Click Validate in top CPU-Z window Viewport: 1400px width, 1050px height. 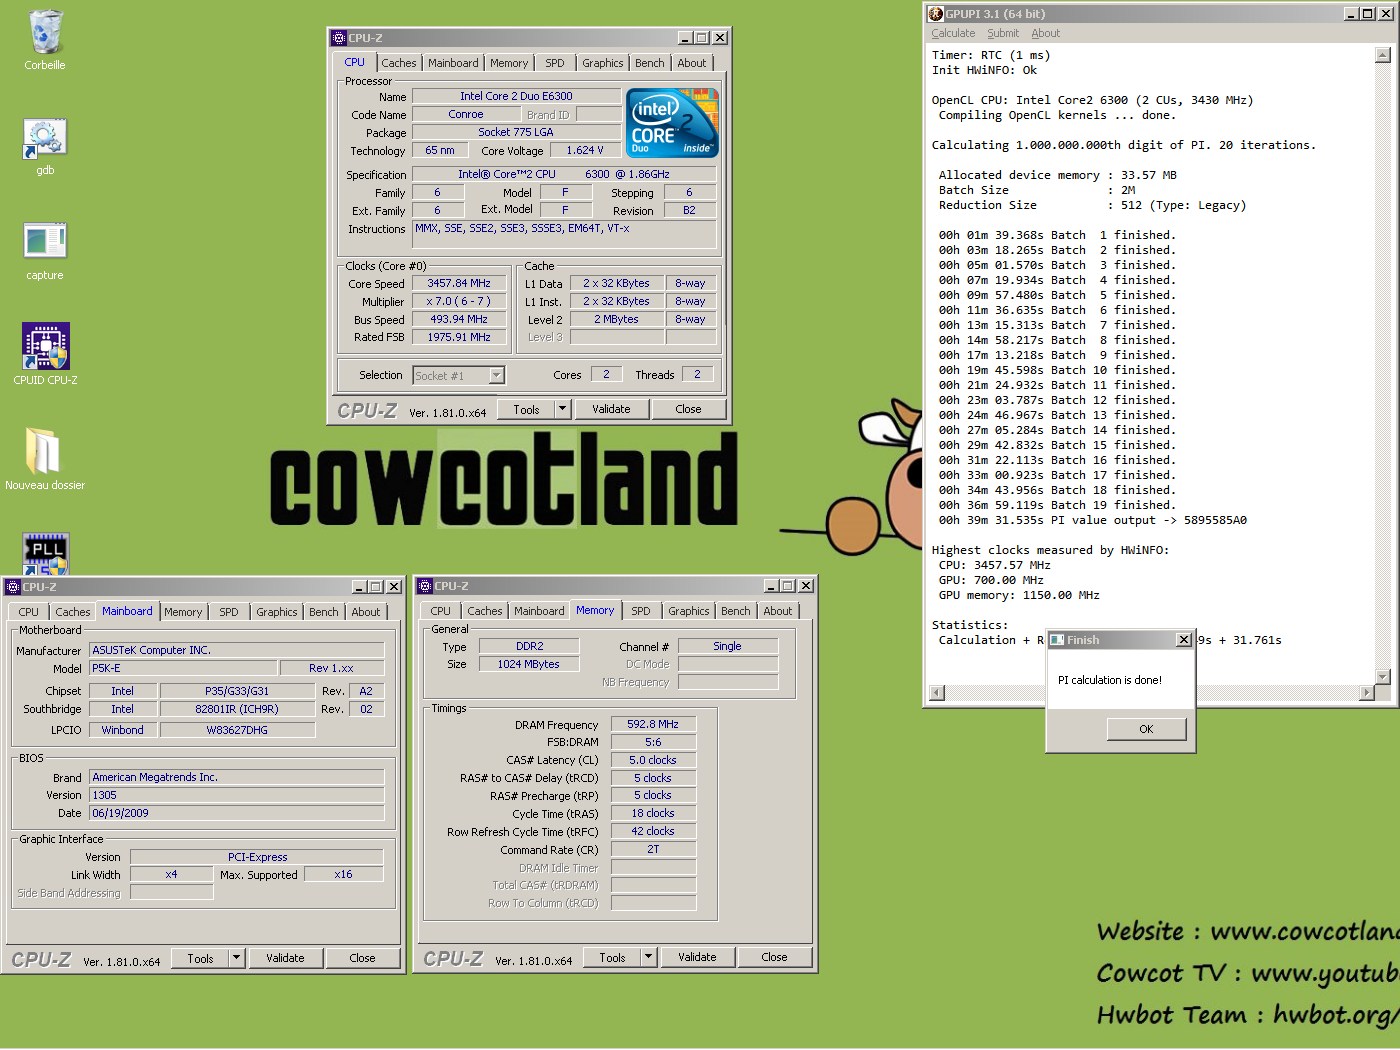611,409
